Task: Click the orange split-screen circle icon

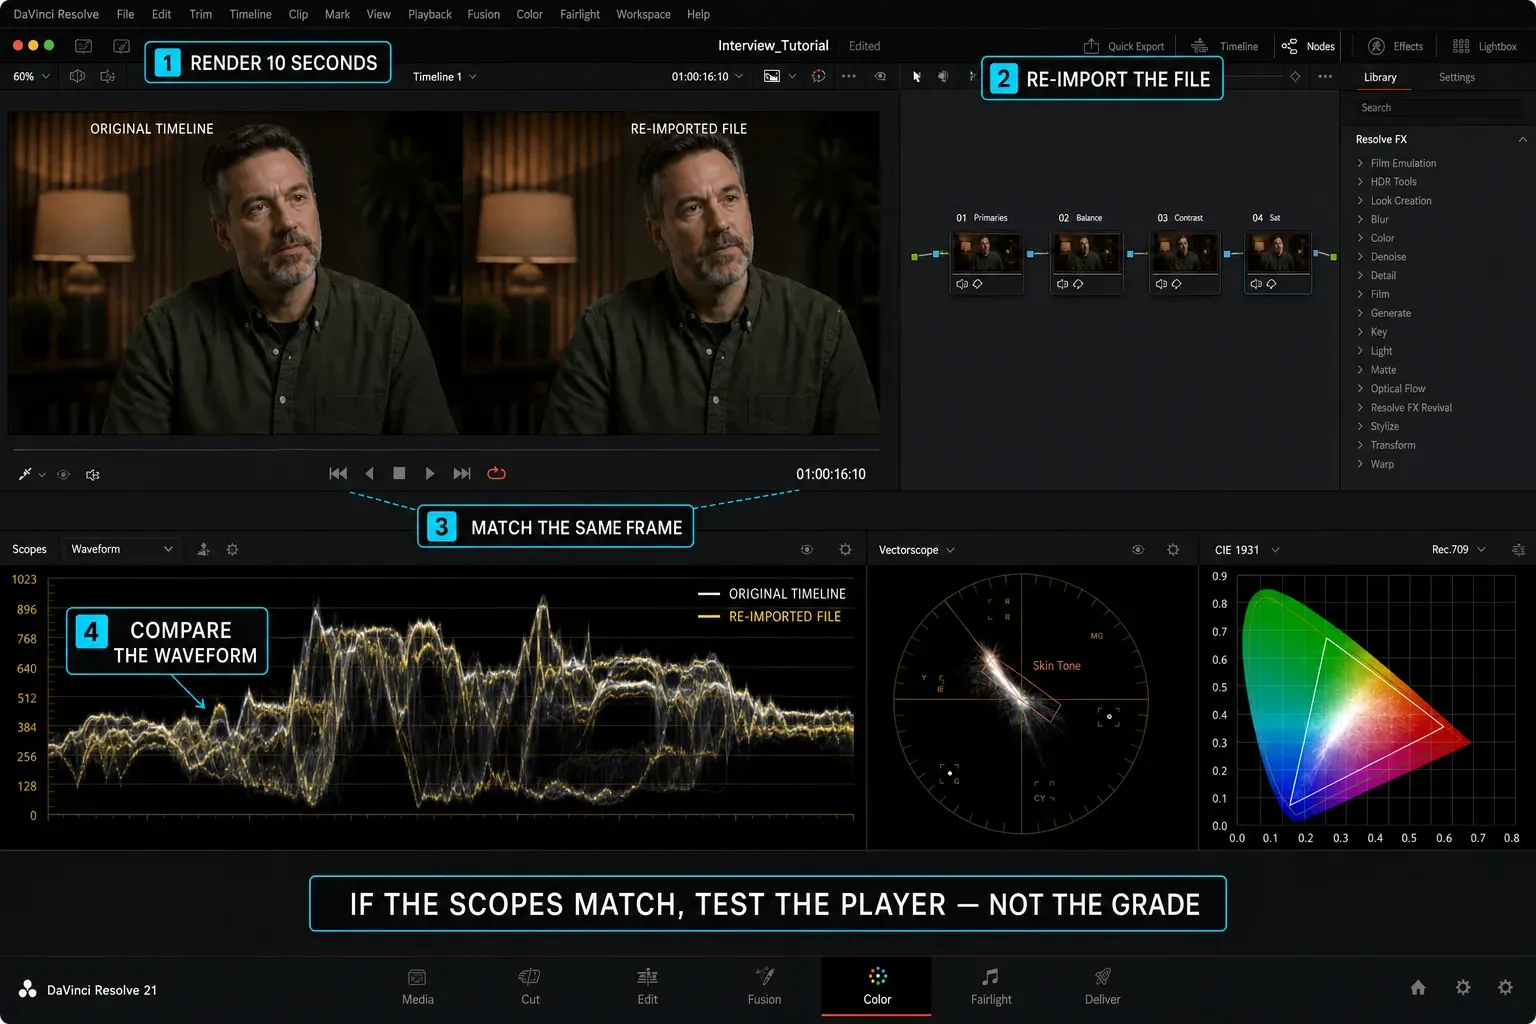Action: pos(818,76)
